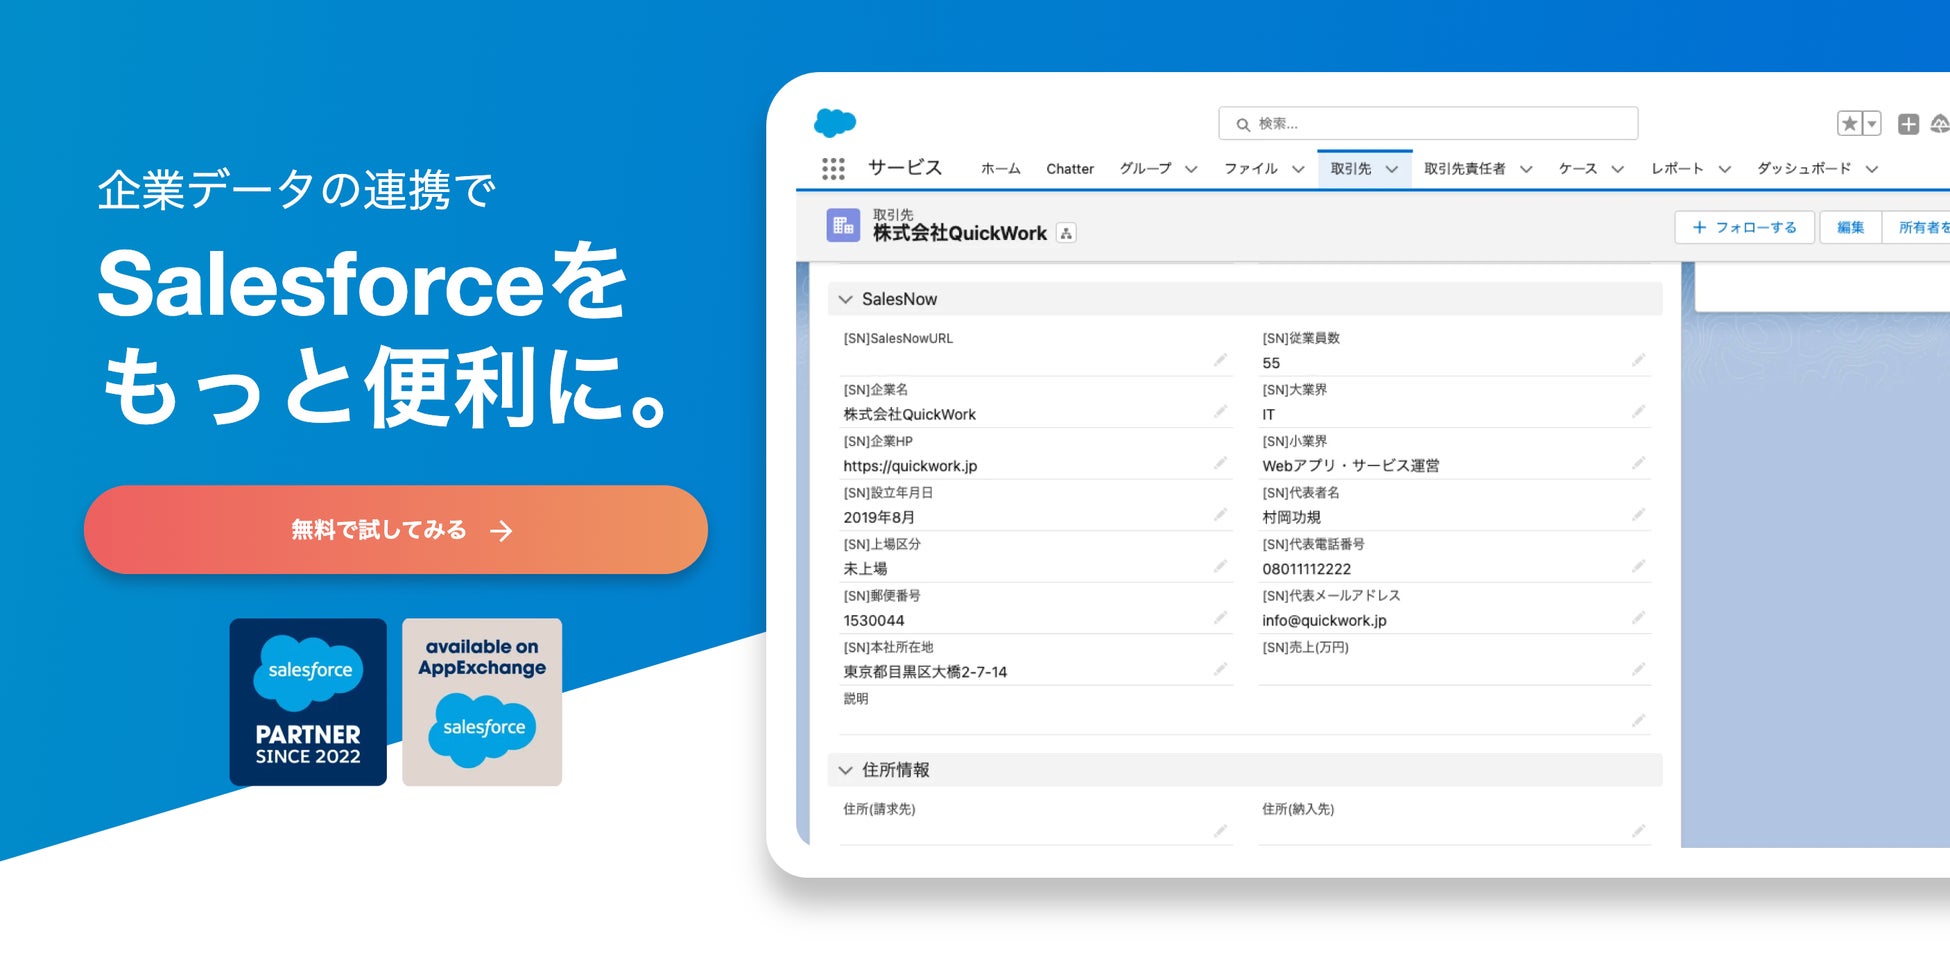Click the 未上場 listing status value

point(865,569)
